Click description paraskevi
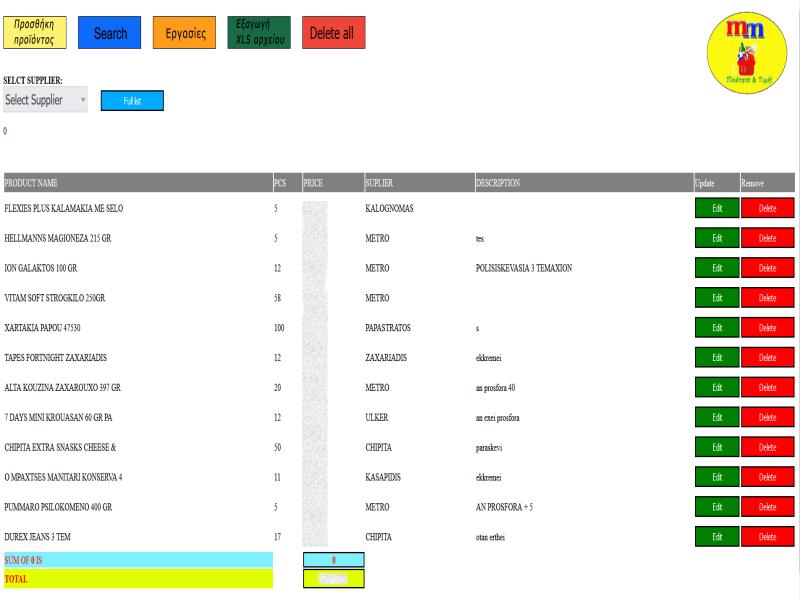This screenshot has width=800, height=600. tap(489, 447)
